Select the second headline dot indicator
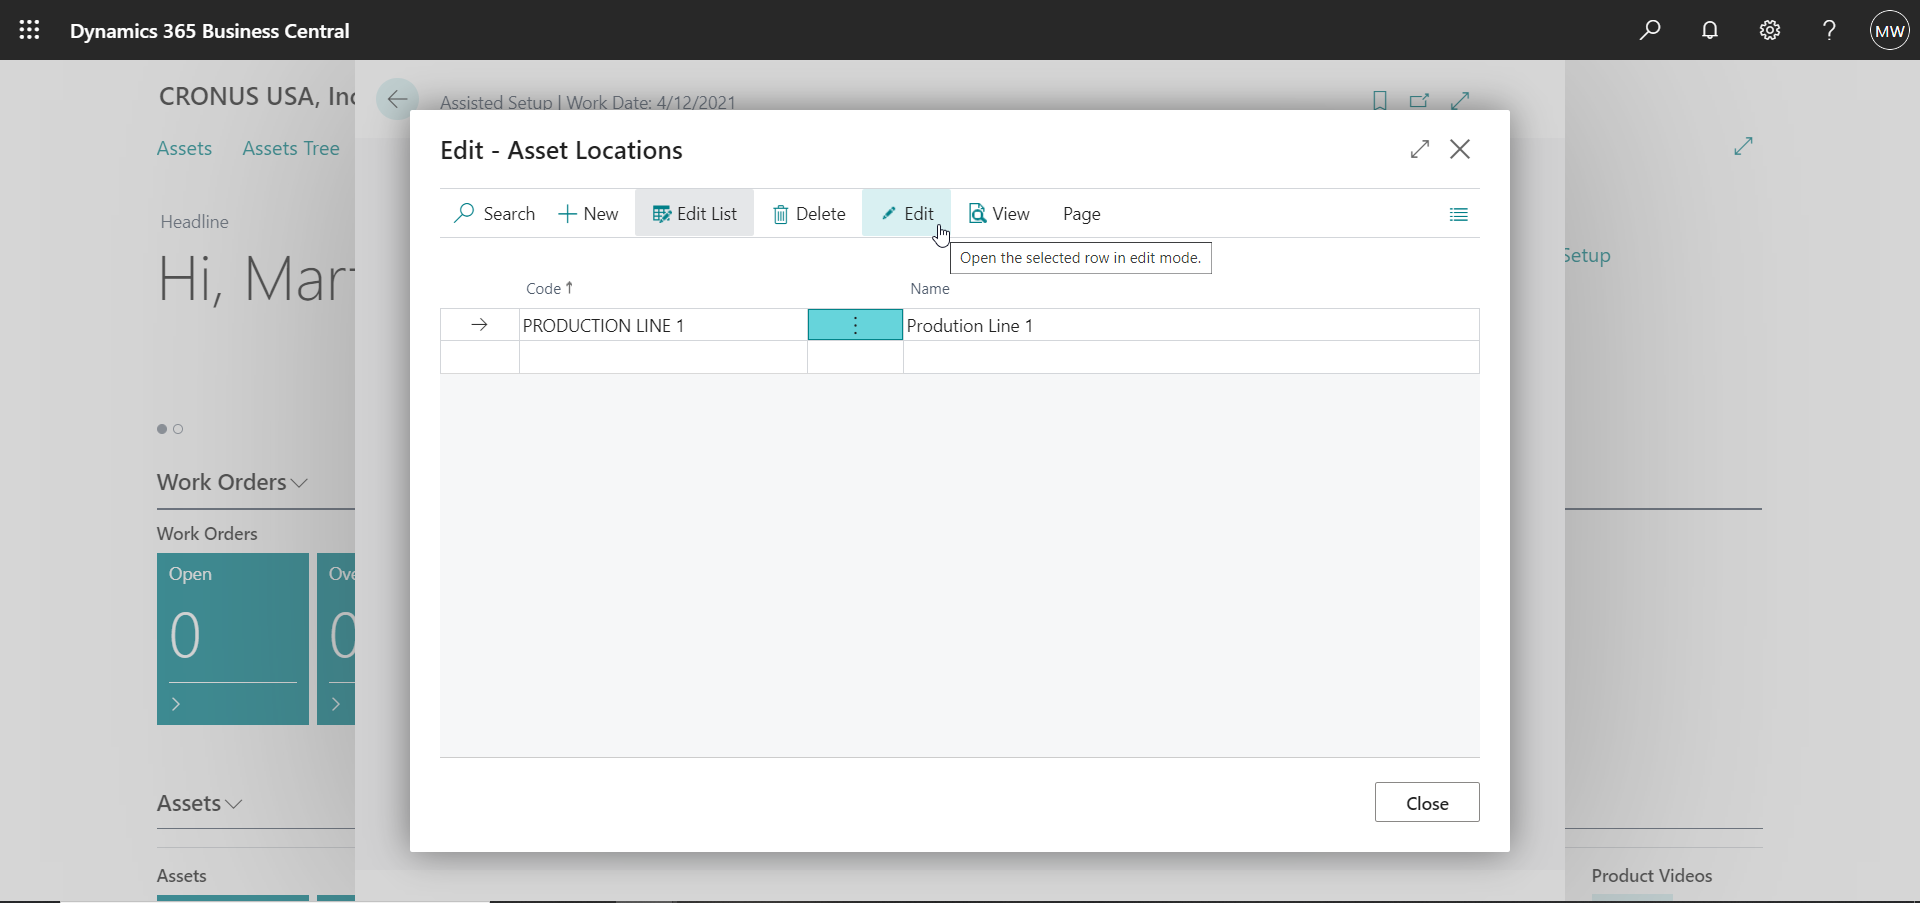The image size is (1920, 903). click(178, 429)
